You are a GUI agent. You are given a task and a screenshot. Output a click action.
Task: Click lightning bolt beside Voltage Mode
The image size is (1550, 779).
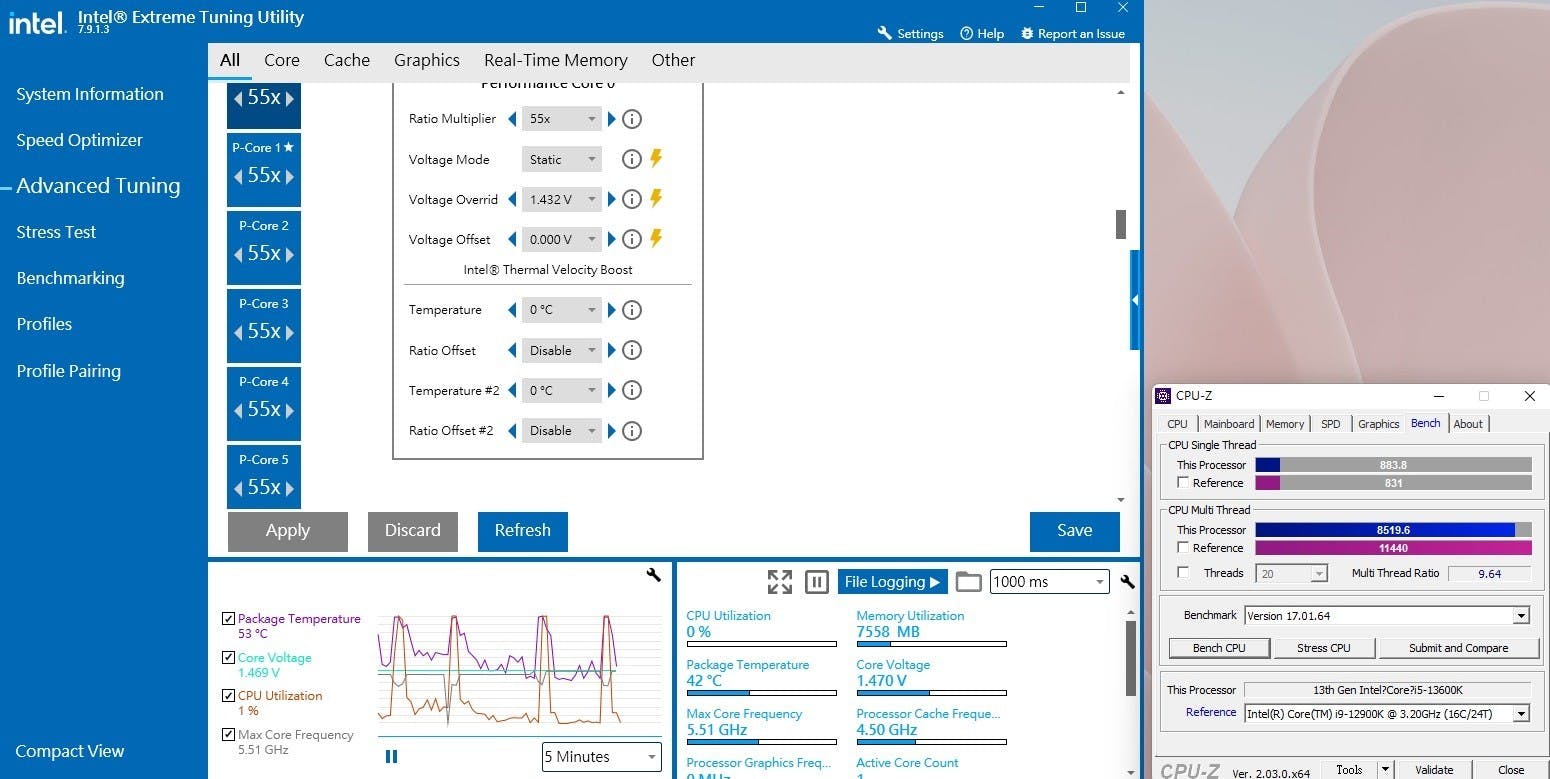[x=656, y=158]
